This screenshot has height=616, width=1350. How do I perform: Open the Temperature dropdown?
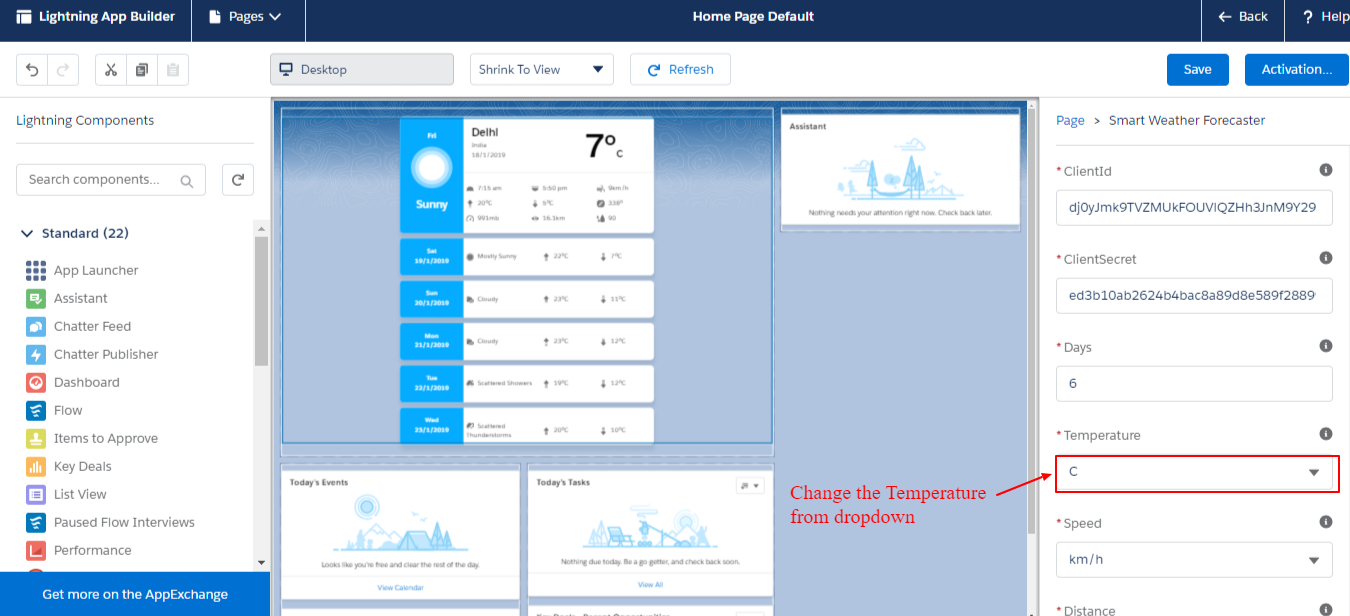point(1195,472)
